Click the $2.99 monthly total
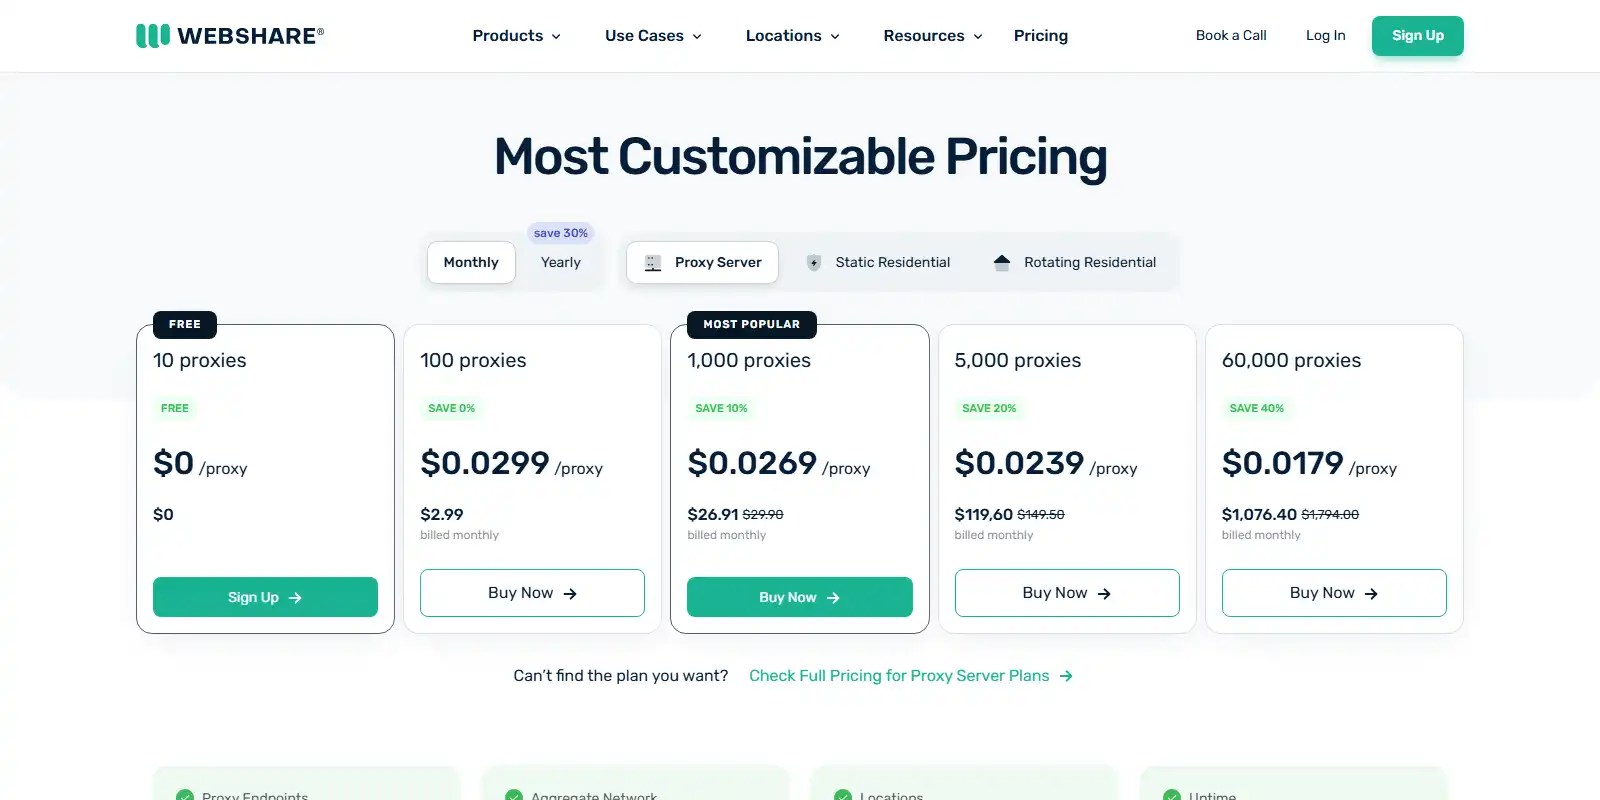1600x800 pixels. (441, 515)
